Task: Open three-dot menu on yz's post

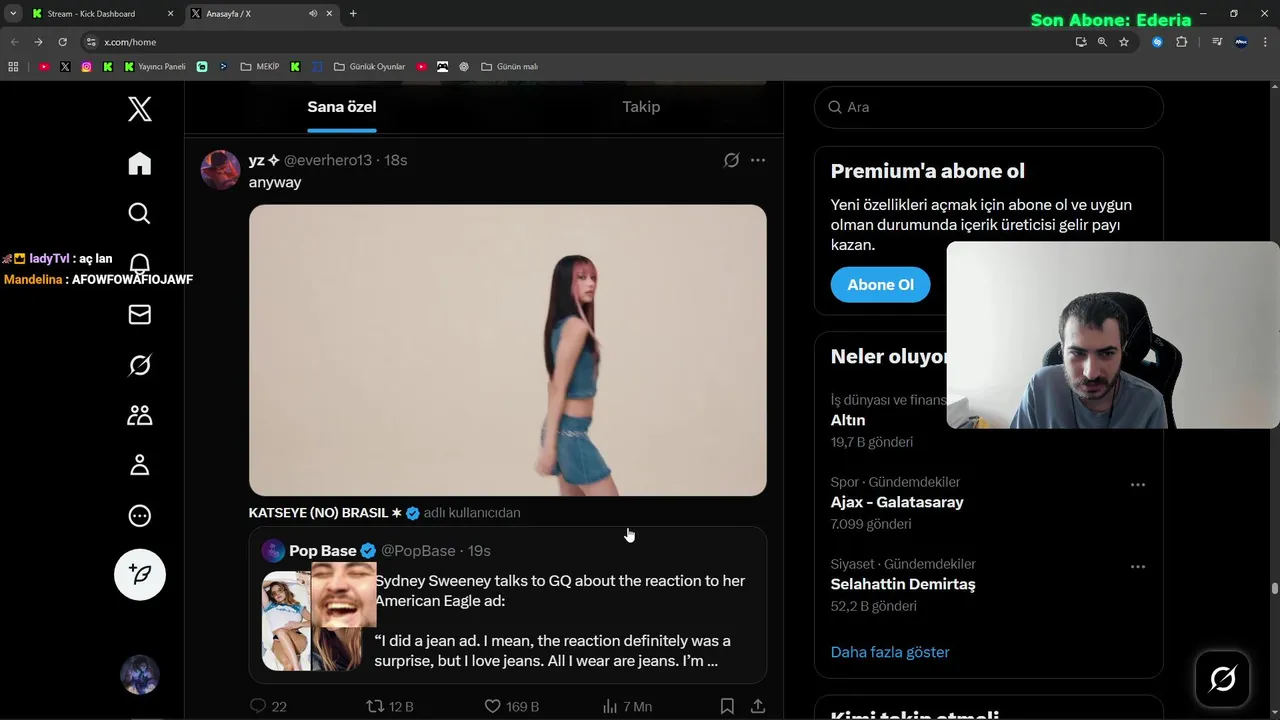Action: pyautogui.click(x=758, y=160)
